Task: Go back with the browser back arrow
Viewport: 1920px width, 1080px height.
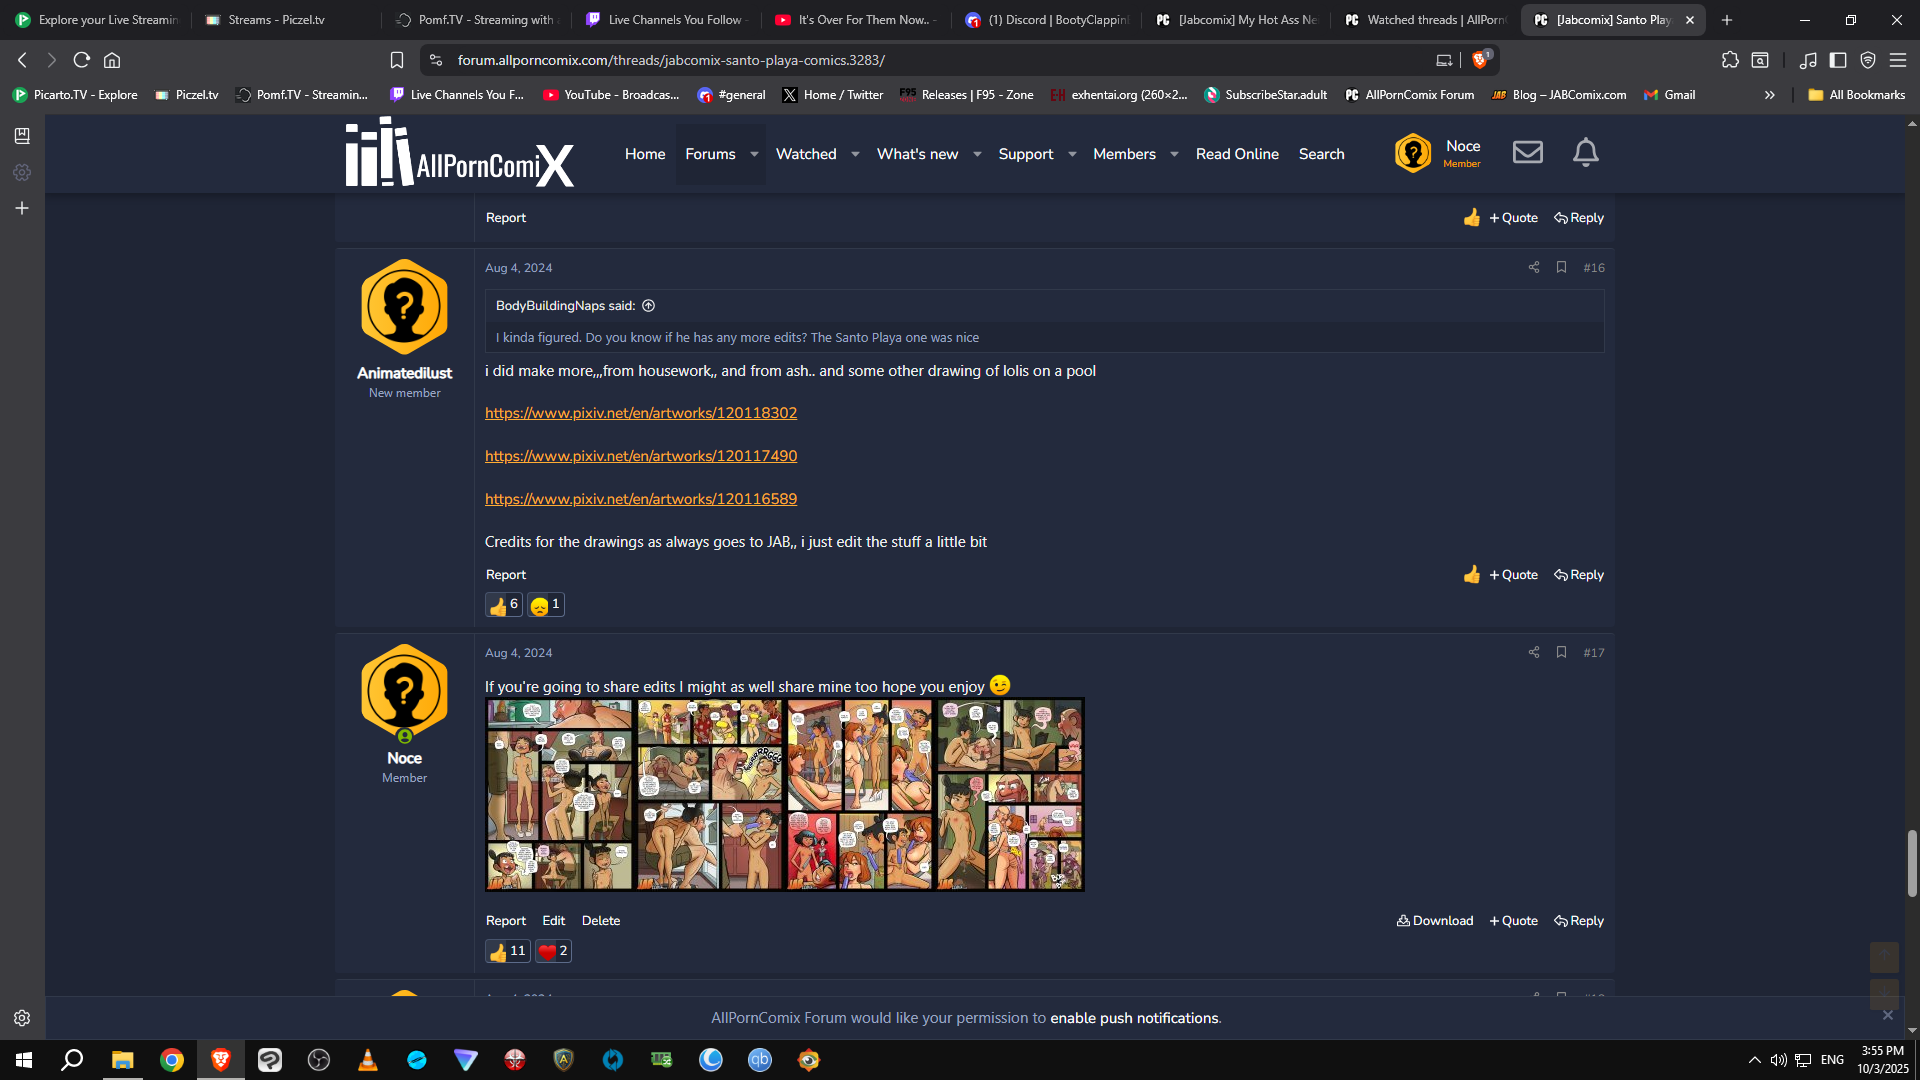Action: pos(22,60)
